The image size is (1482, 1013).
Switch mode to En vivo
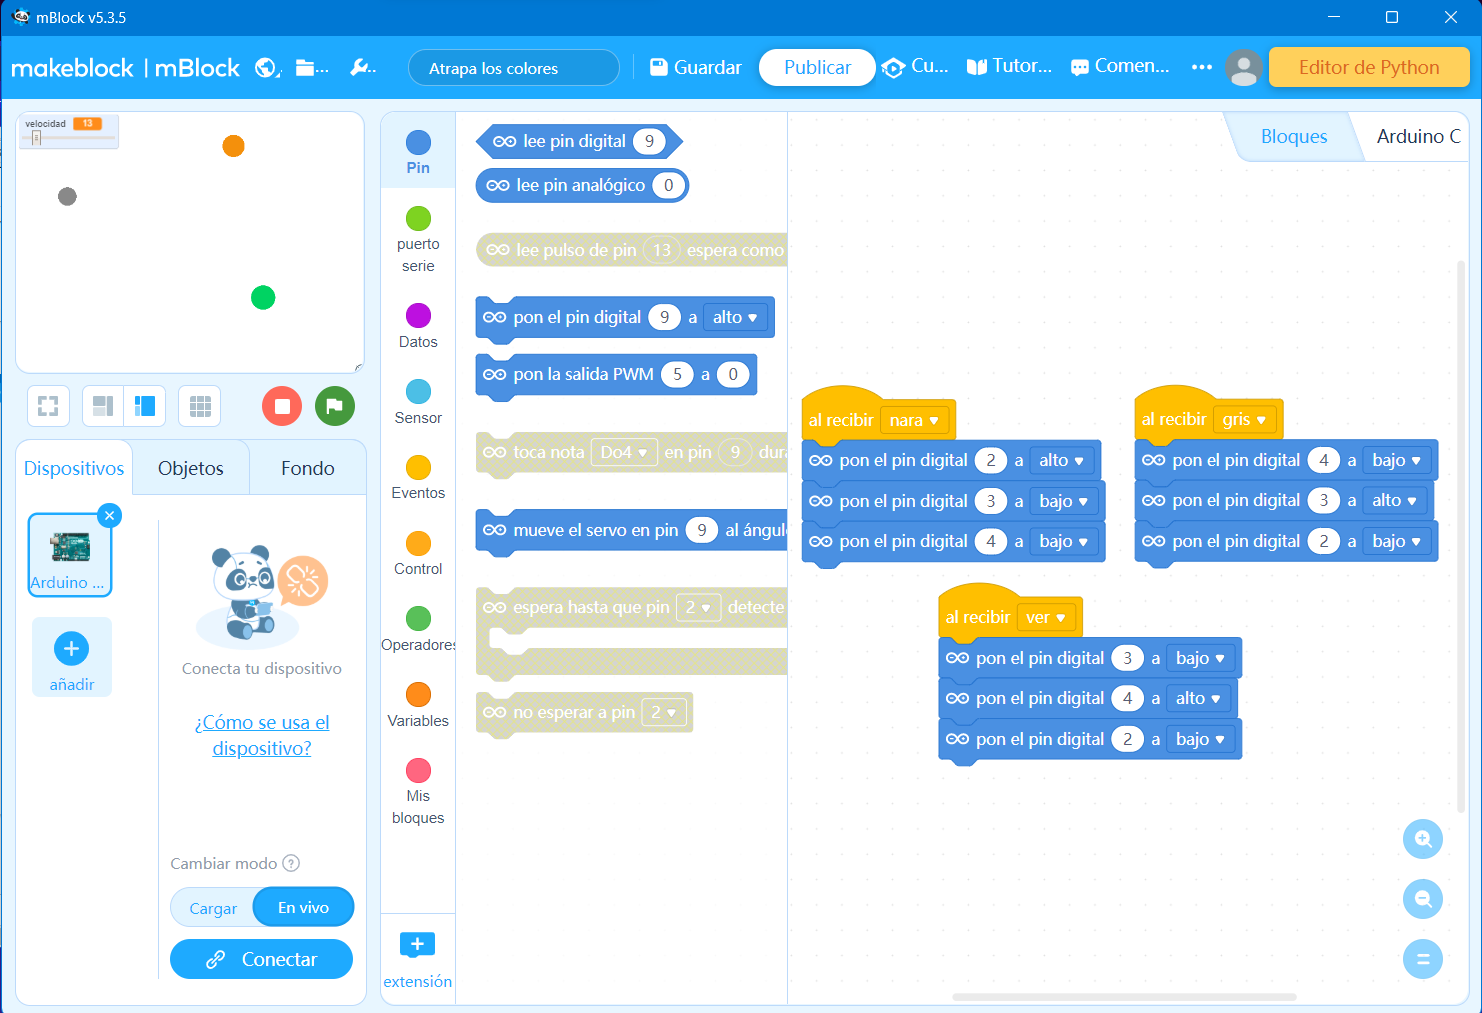303,907
